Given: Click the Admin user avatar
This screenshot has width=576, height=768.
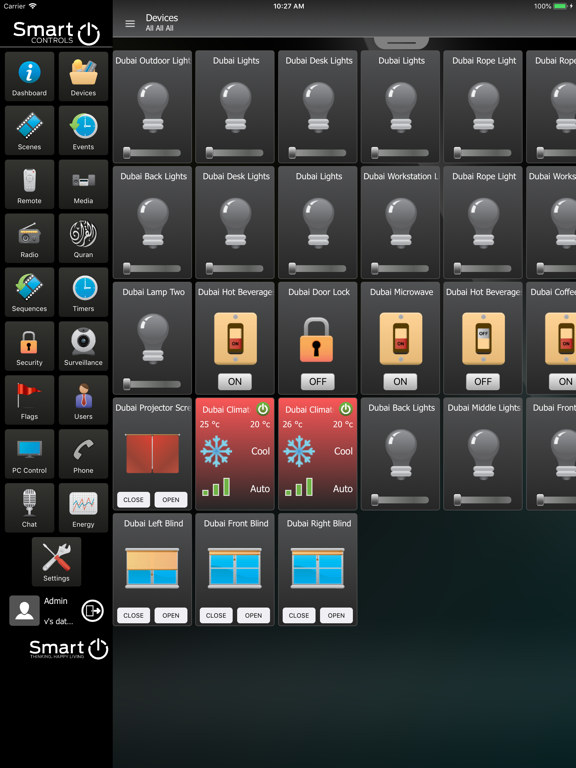Looking at the screenshot, I should coord(24,610).
